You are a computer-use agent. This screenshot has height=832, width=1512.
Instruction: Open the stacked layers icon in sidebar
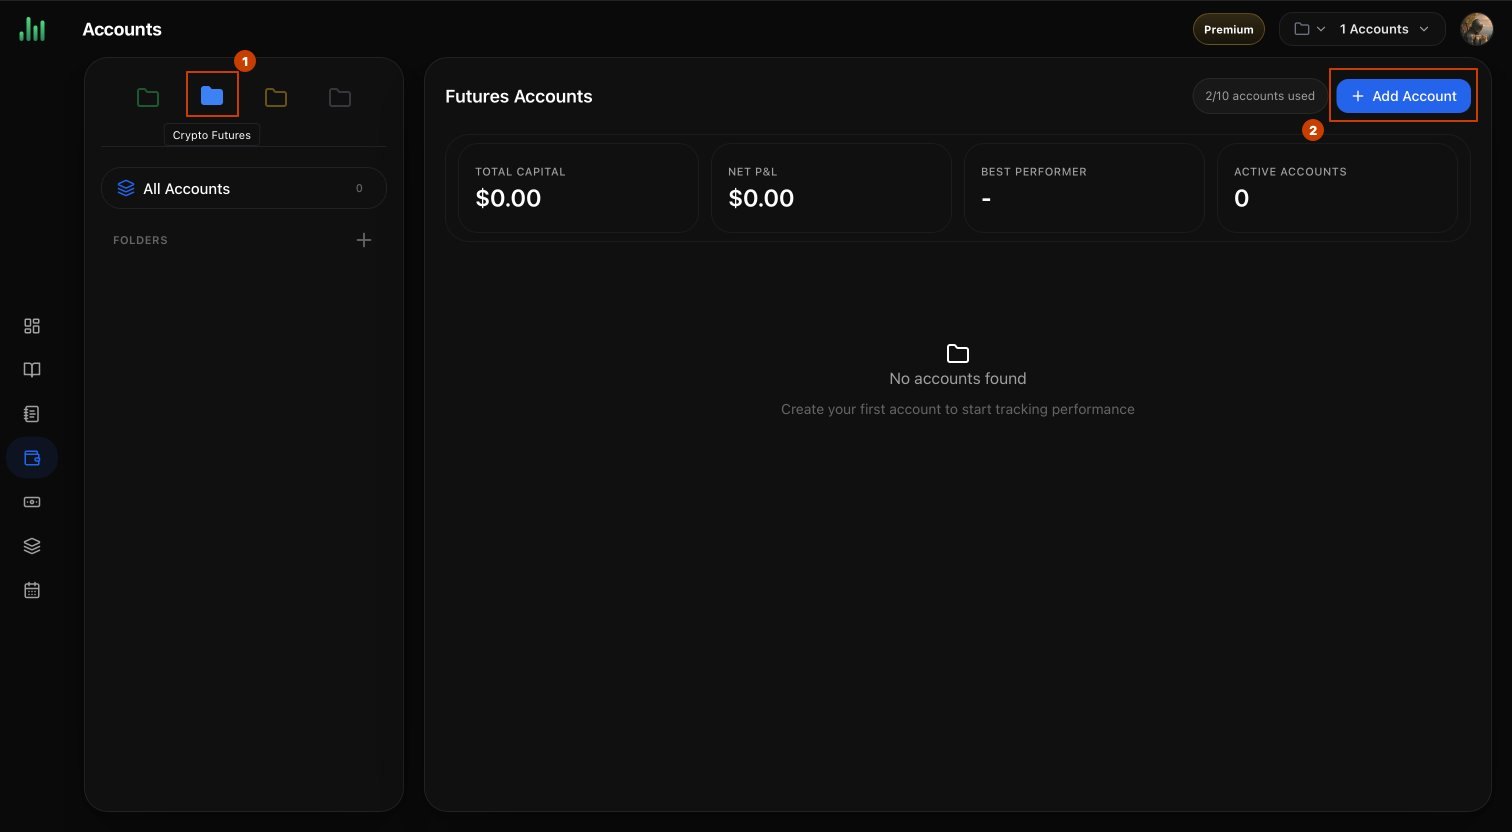[x=32, y=546]
